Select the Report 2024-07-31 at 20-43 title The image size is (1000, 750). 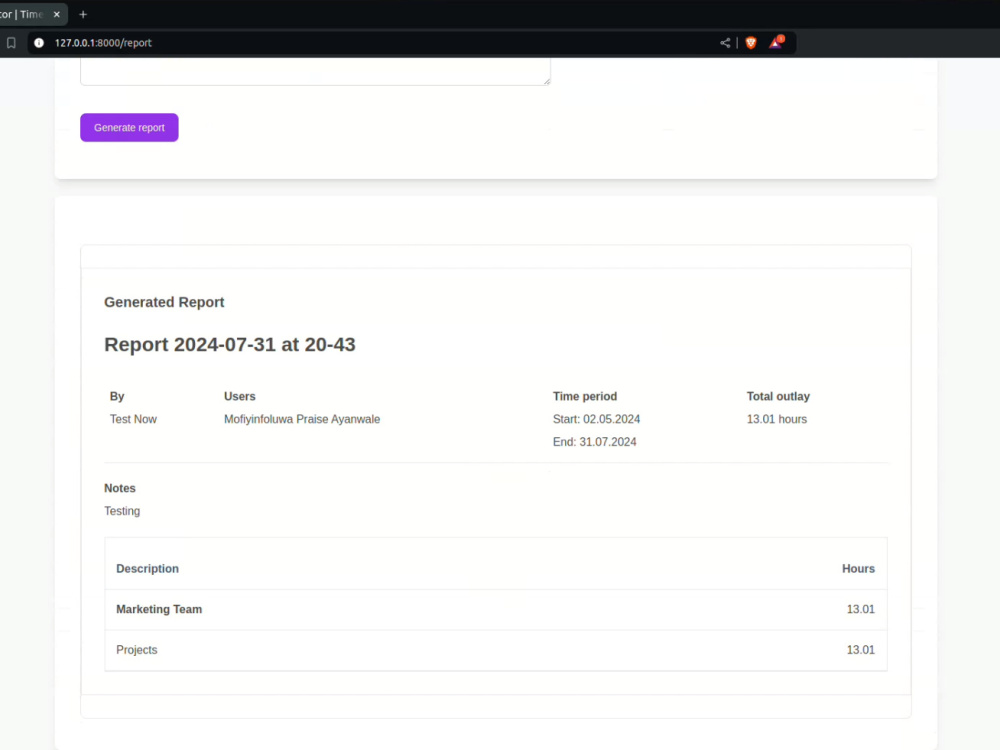[230, 344]
